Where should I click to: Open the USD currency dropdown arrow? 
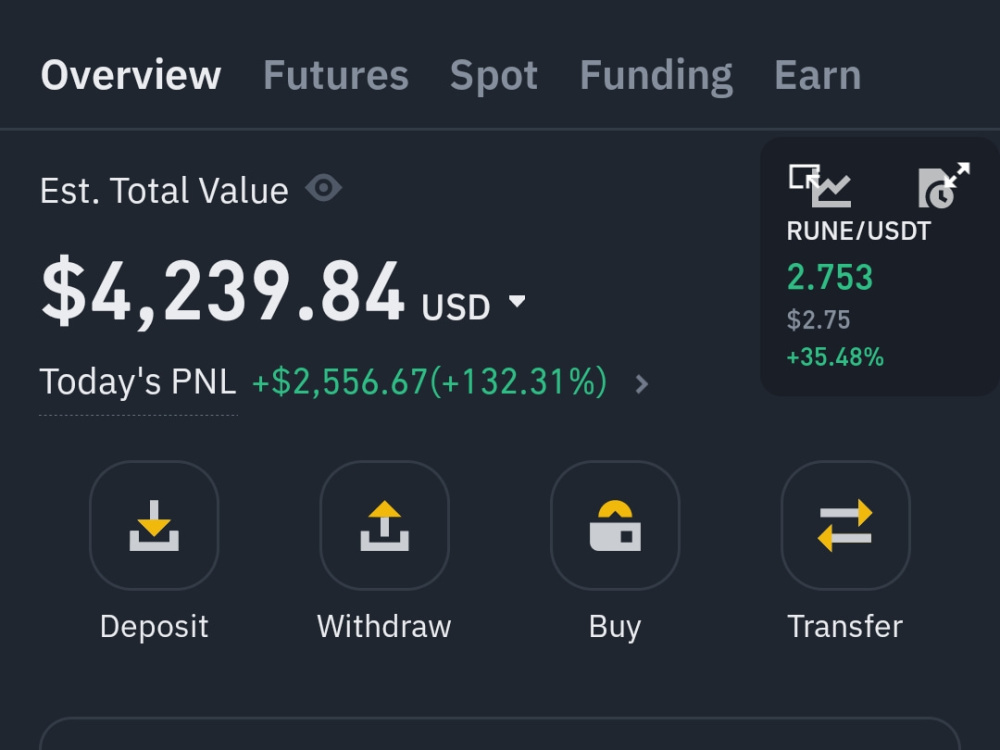click(x=517, y=300)
